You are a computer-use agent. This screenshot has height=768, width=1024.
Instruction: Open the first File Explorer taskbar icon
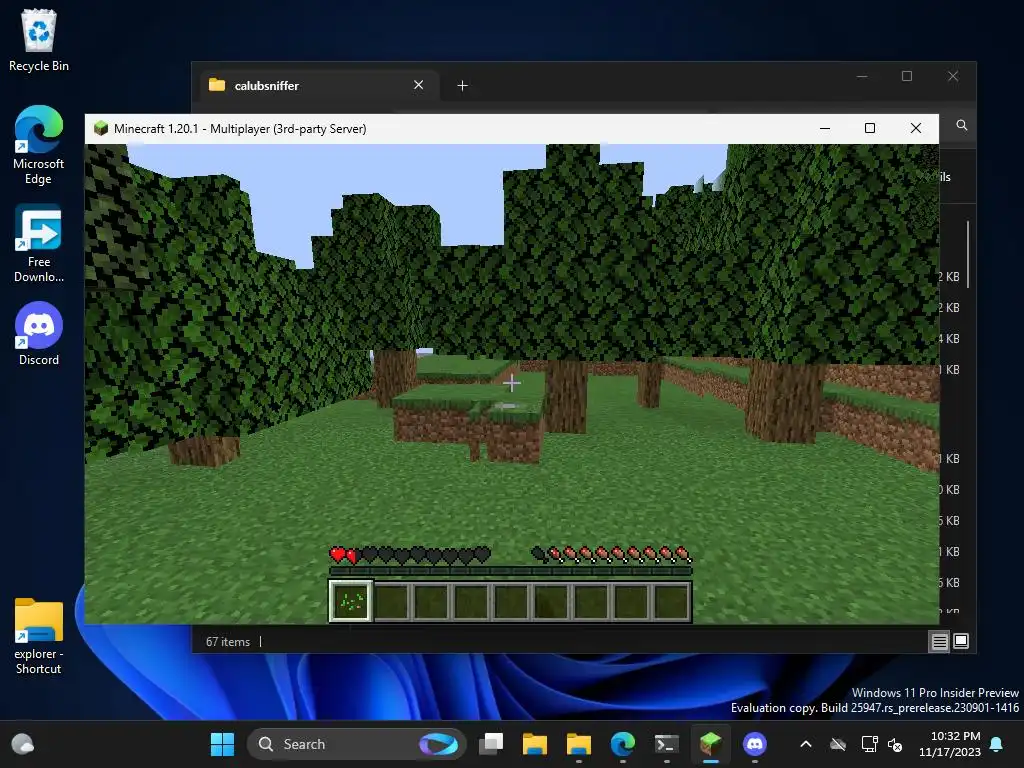(x=535, y=744)
